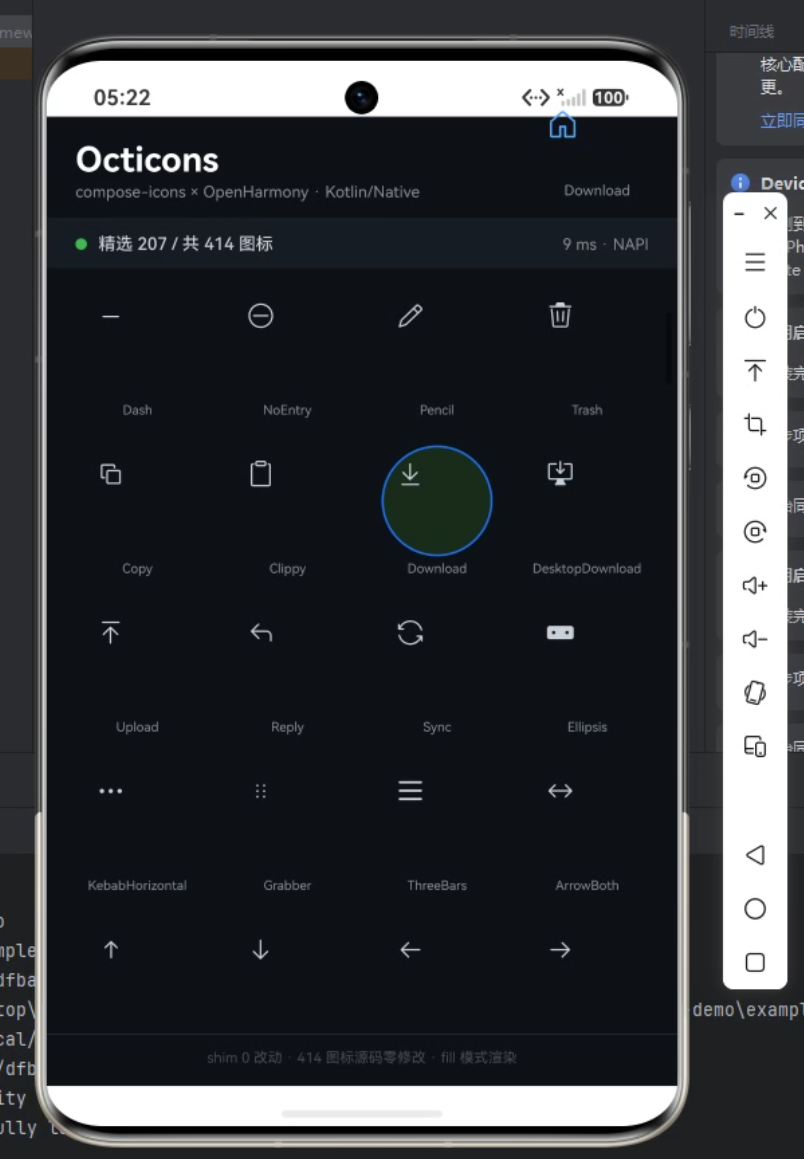Choose the Reply curved-arrow icon
This screenshot has height=1159, width=804.
tap(261, 633)
